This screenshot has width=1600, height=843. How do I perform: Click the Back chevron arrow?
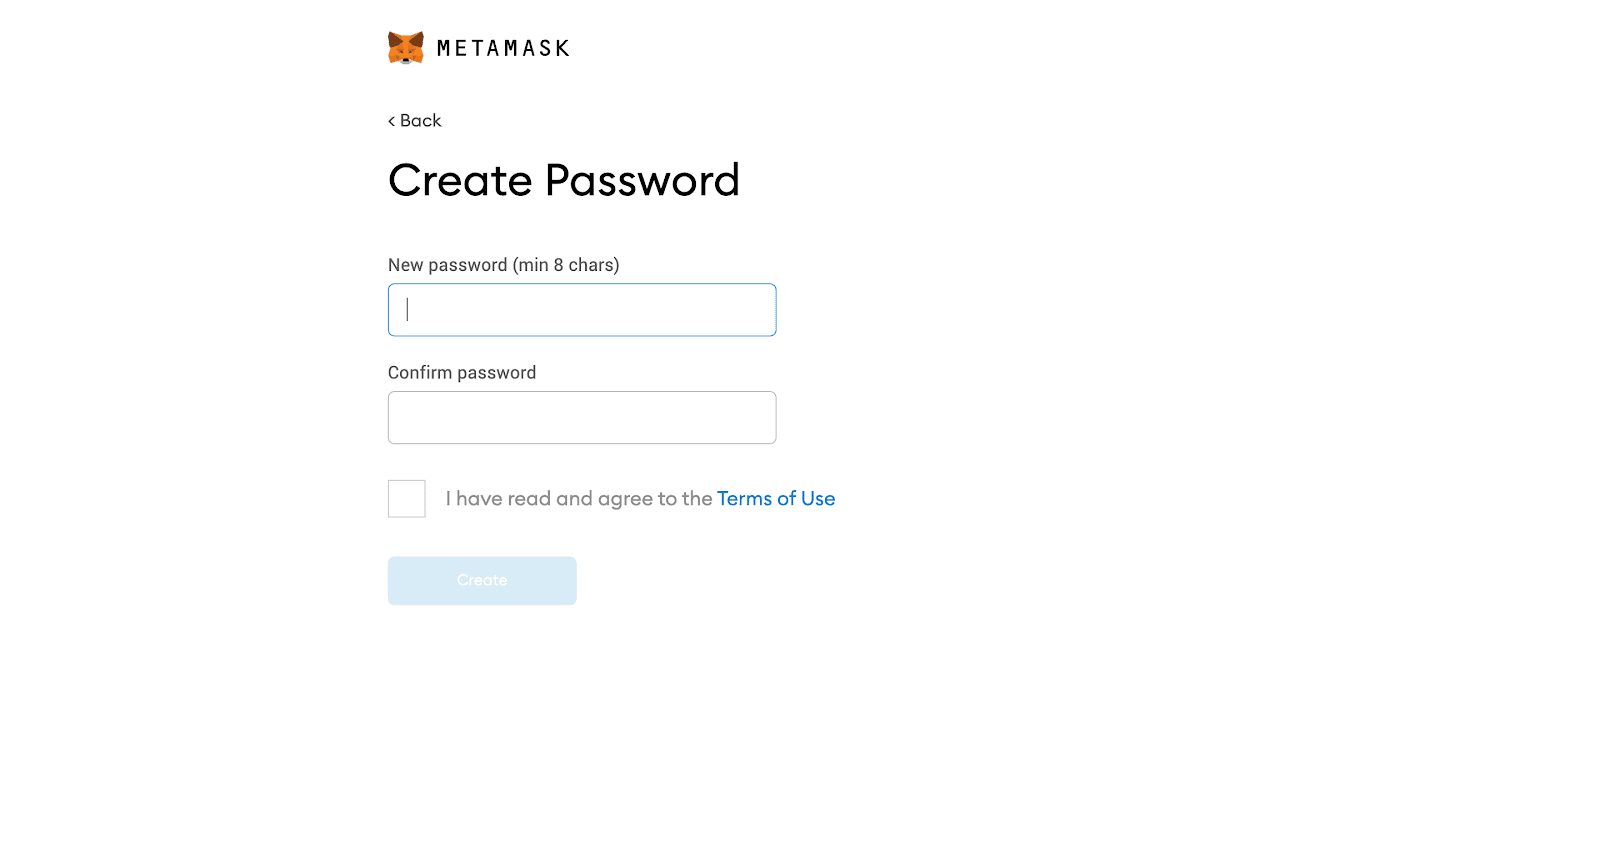(392, 121)
